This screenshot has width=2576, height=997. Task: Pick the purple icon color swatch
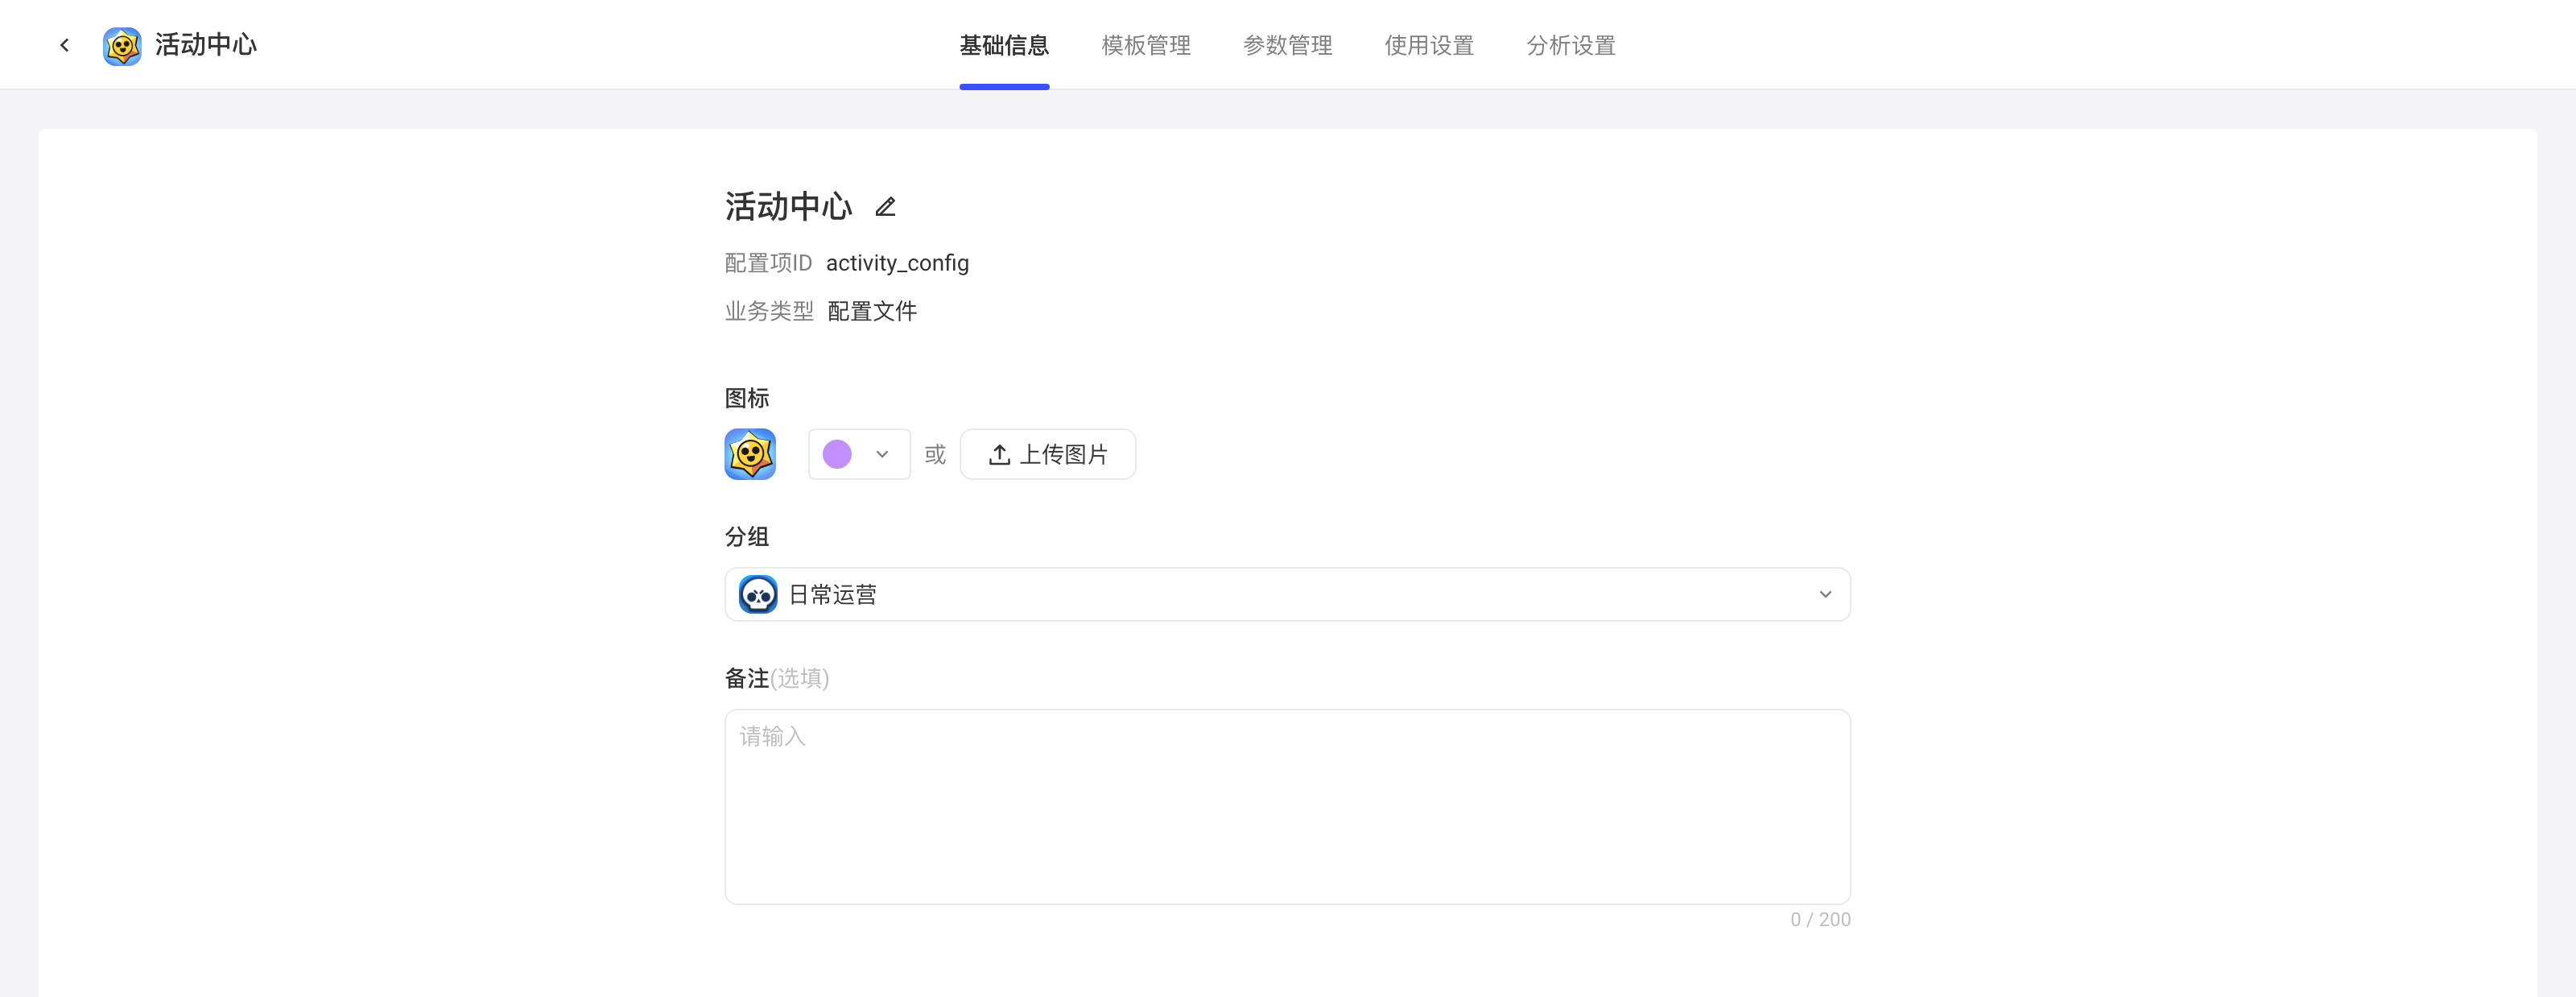point(837,454)
